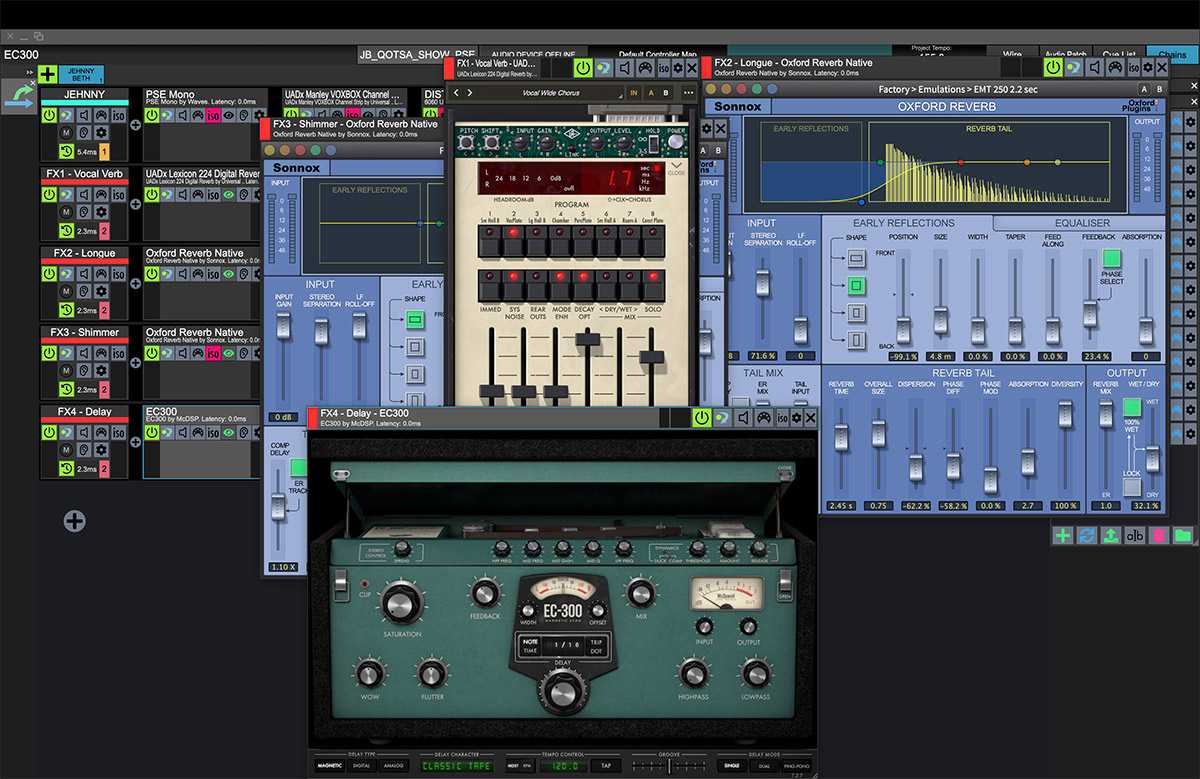Image resolution: width=1200 pixels, height=779 pixels.
Task: Open the Audio Patch view
Action: point(1065,53)
